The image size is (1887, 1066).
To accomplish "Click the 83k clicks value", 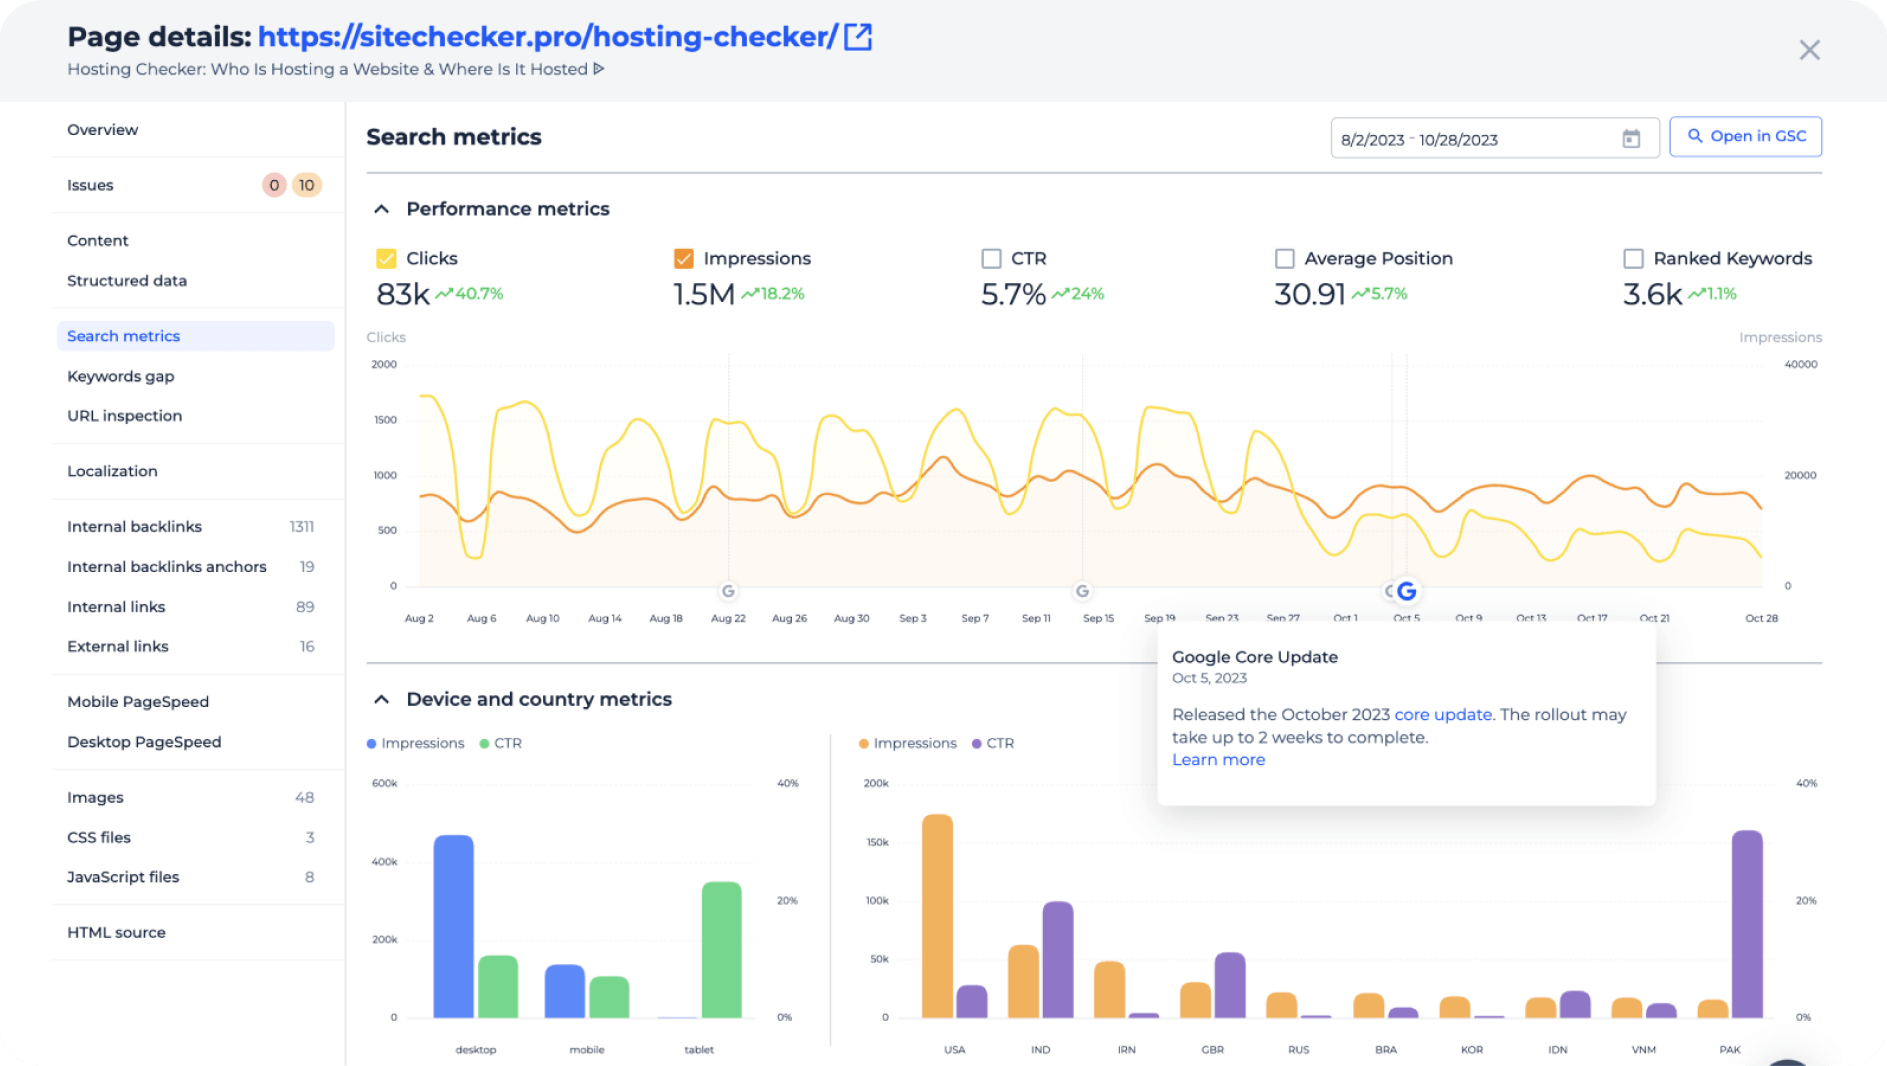I will (403, 294).
